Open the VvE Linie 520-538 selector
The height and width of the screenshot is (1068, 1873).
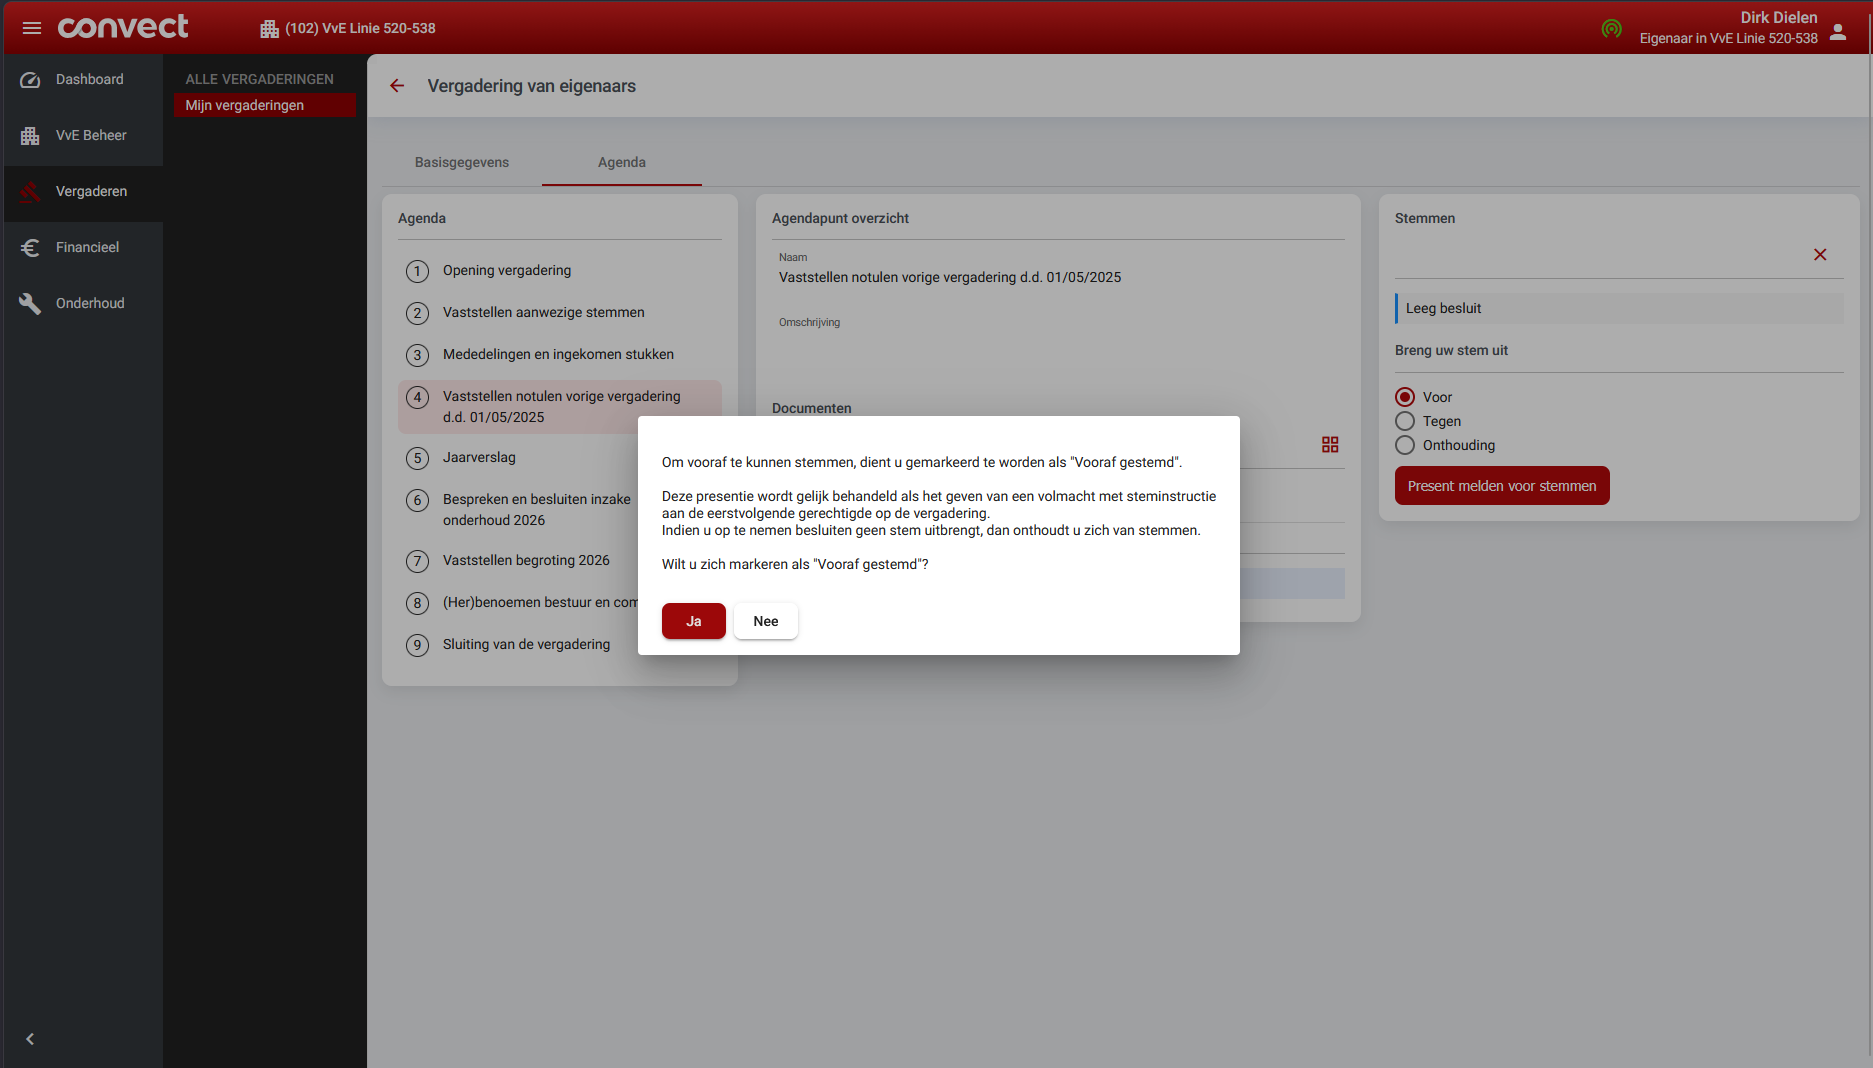click(348, 28)
